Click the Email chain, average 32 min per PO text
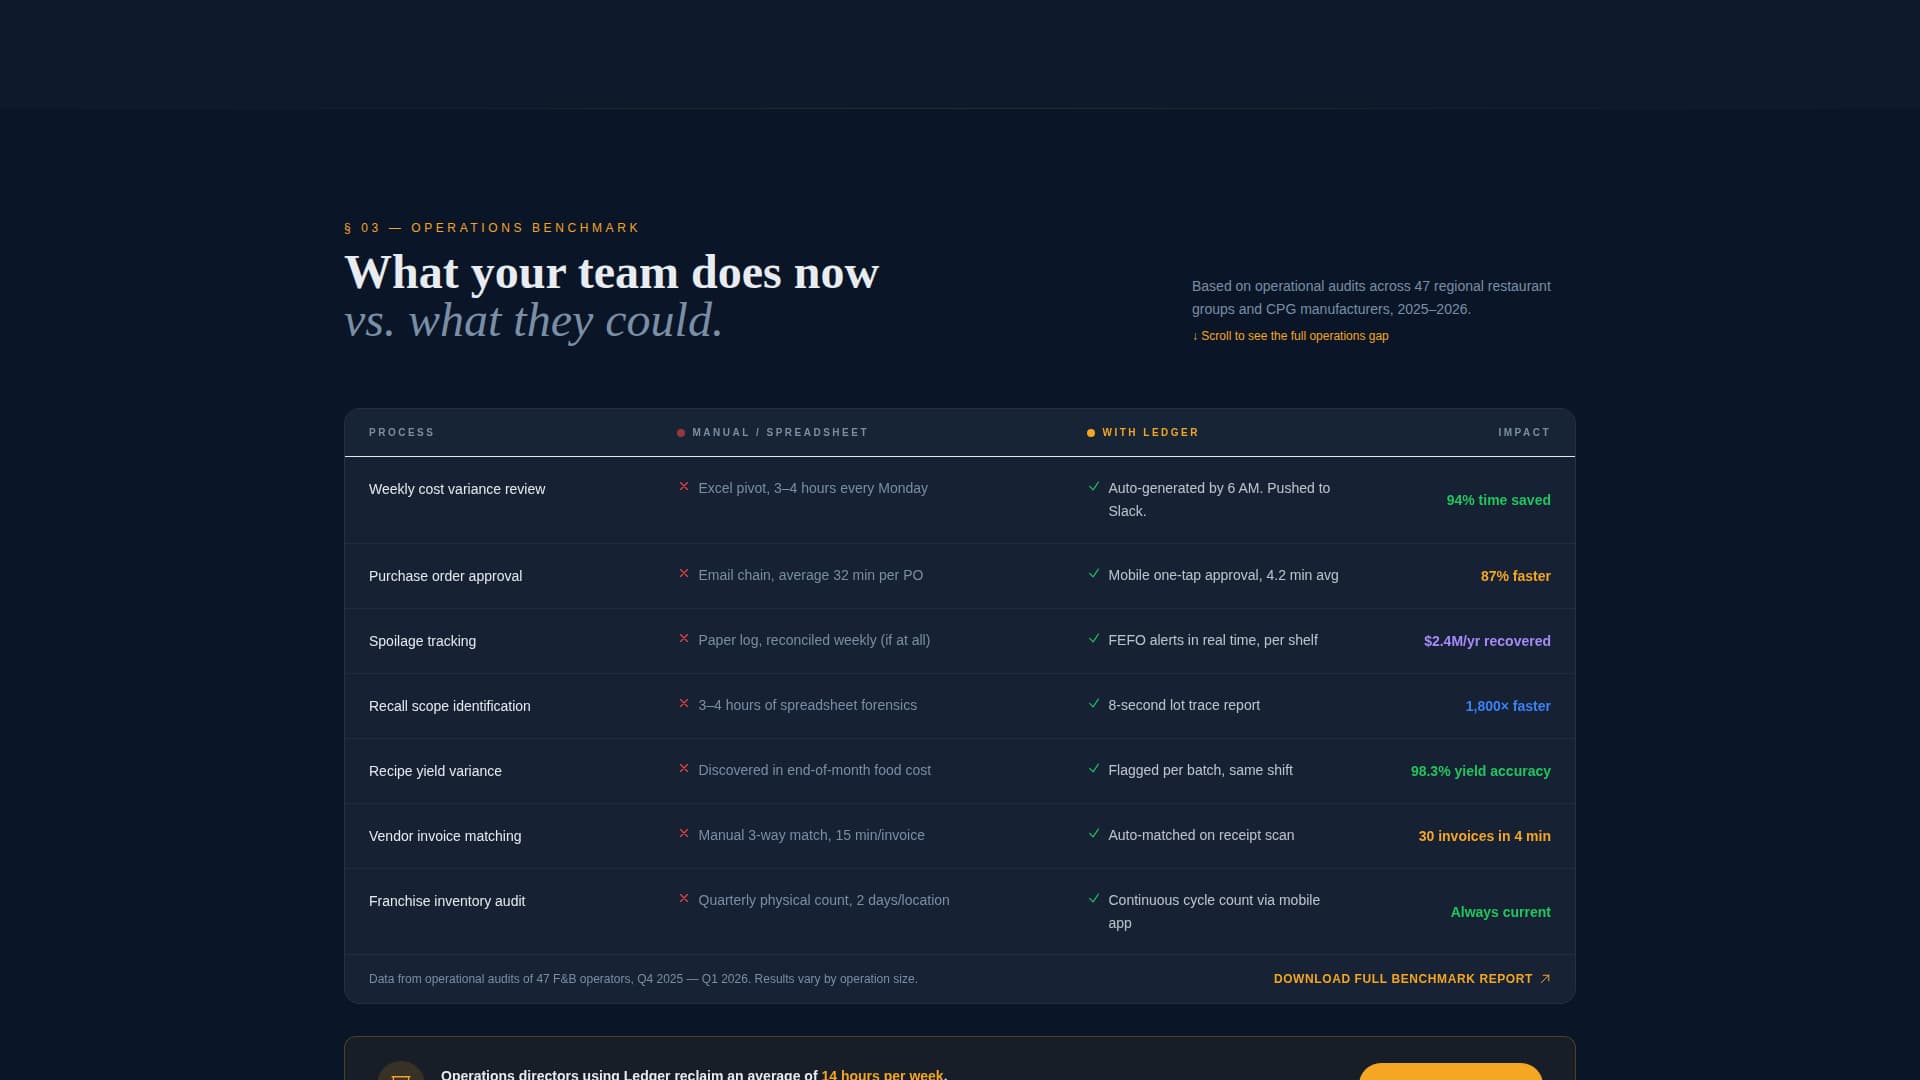Screen dimensions: 1920x1080 pyautogui.click(x=811, y=575)
